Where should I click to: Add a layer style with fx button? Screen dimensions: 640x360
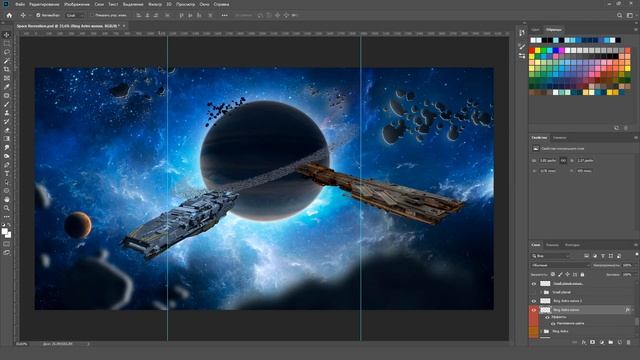coord(584,342)
